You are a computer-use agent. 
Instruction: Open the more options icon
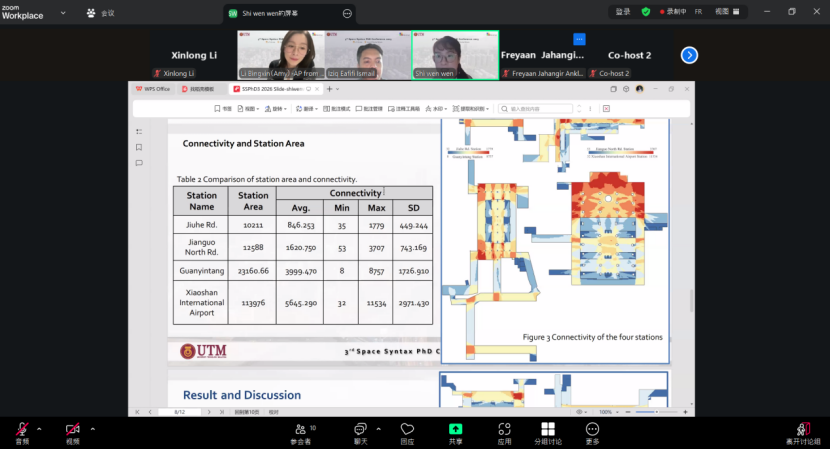coord(593,432)
